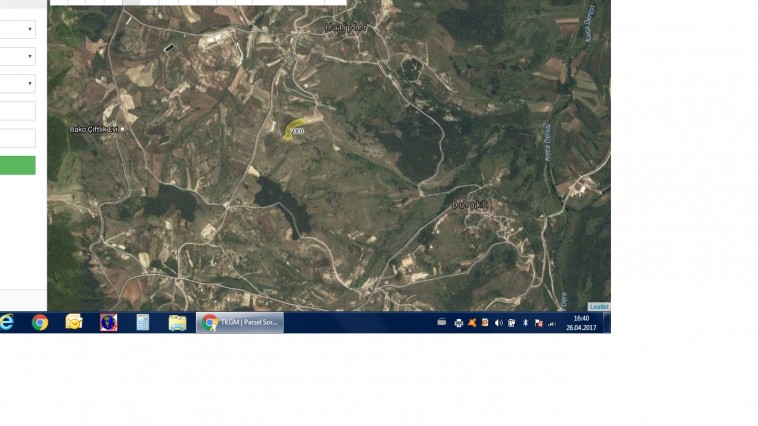The height and width of the screenshot is (426, 758).
Task: Open Internet Explorer from the taskbar
Action: (7, 322)
